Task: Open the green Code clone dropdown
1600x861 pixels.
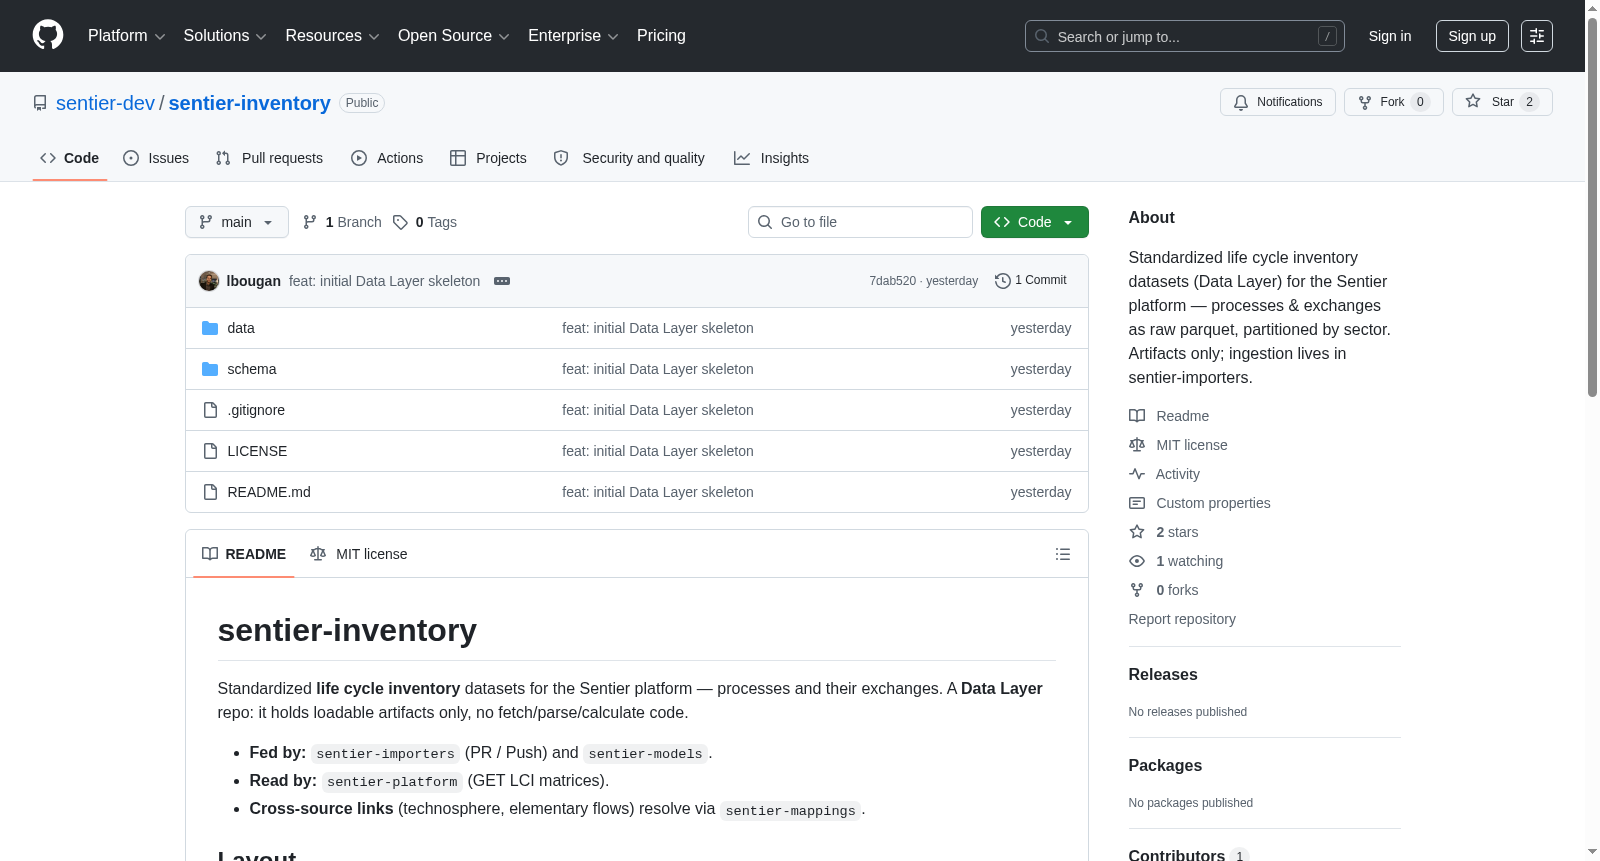Action: pos(1035,222)
